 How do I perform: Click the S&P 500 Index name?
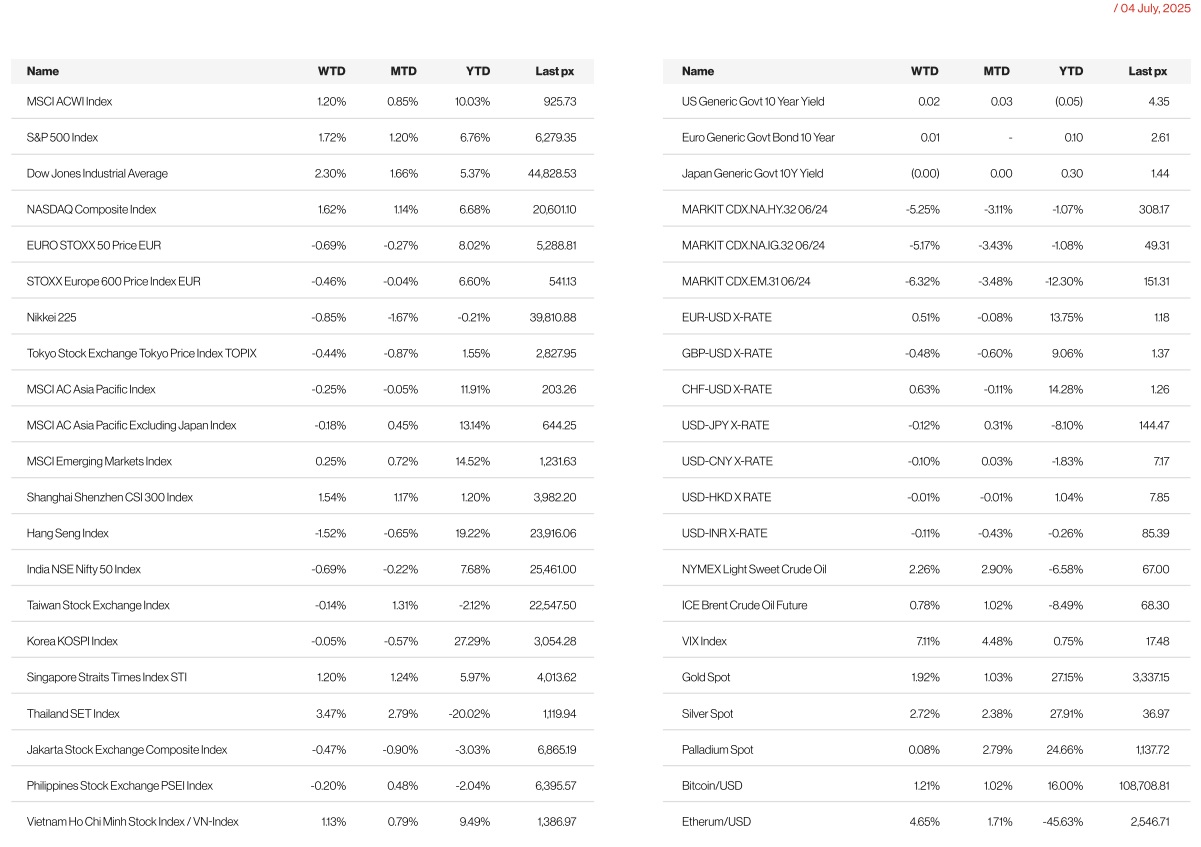62,137
